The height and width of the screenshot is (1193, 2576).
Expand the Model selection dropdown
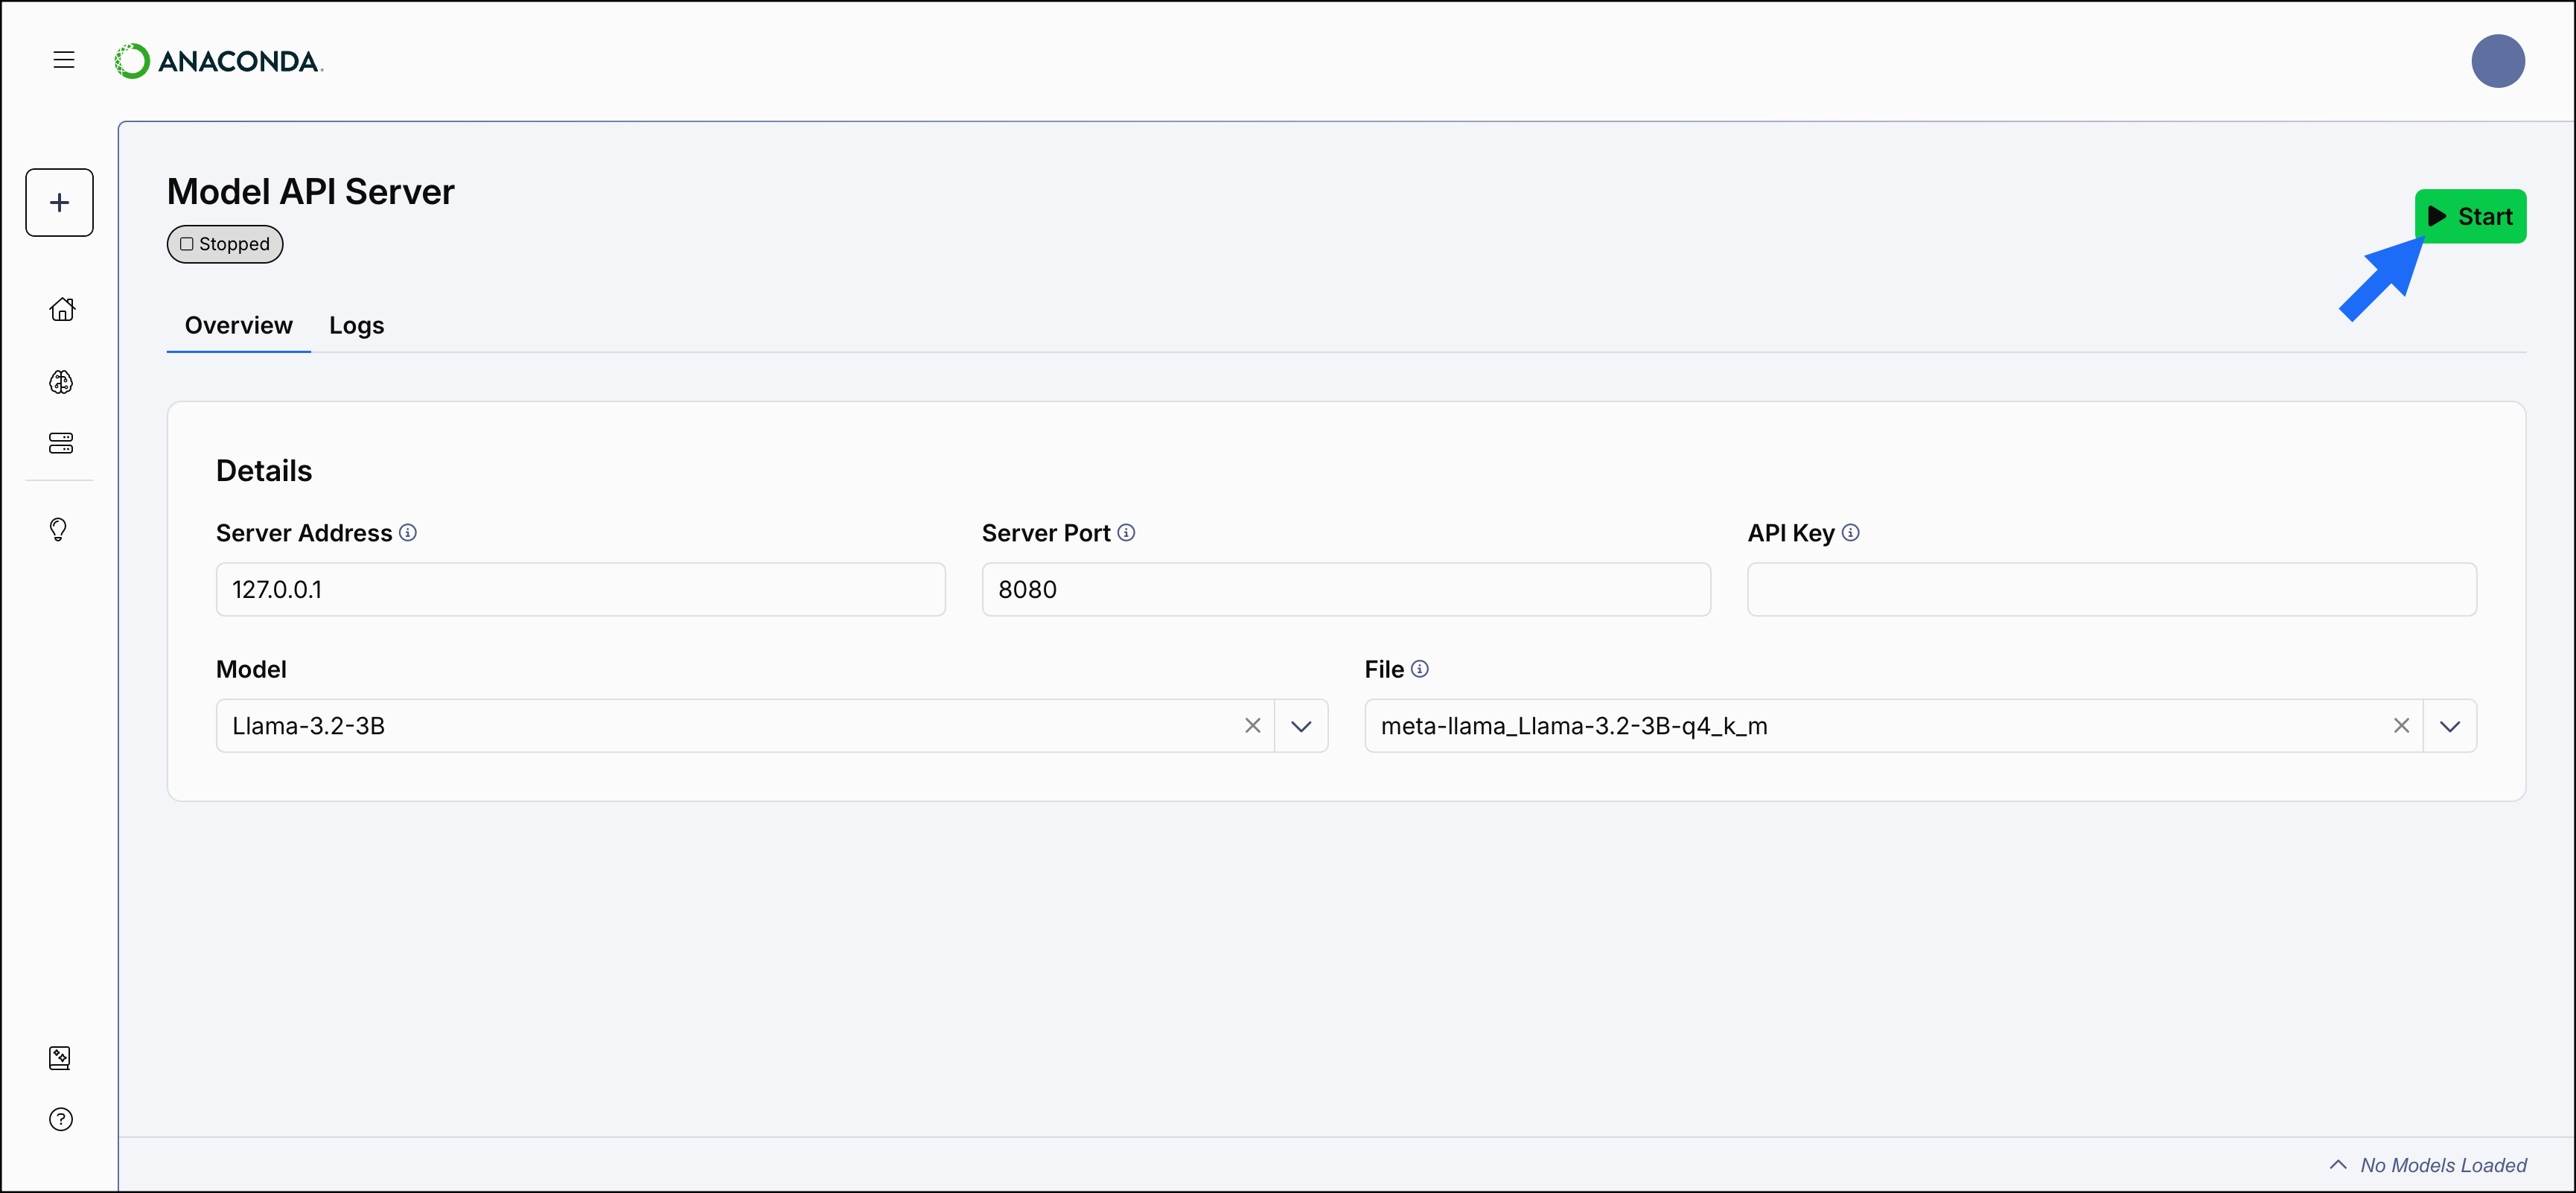pyautogui.click(x=1302, y=725)
